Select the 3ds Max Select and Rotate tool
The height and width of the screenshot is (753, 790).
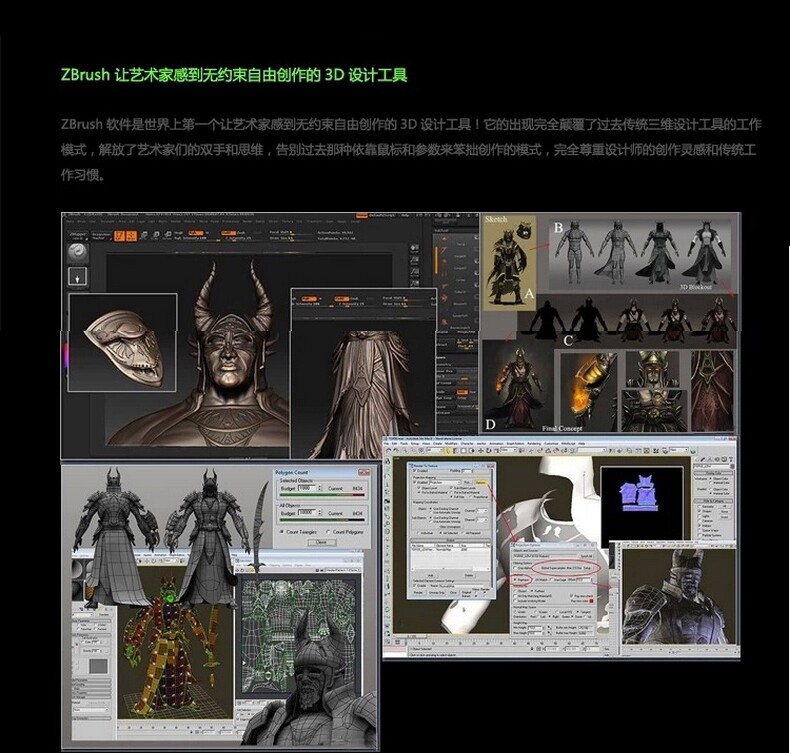(489, 451)
